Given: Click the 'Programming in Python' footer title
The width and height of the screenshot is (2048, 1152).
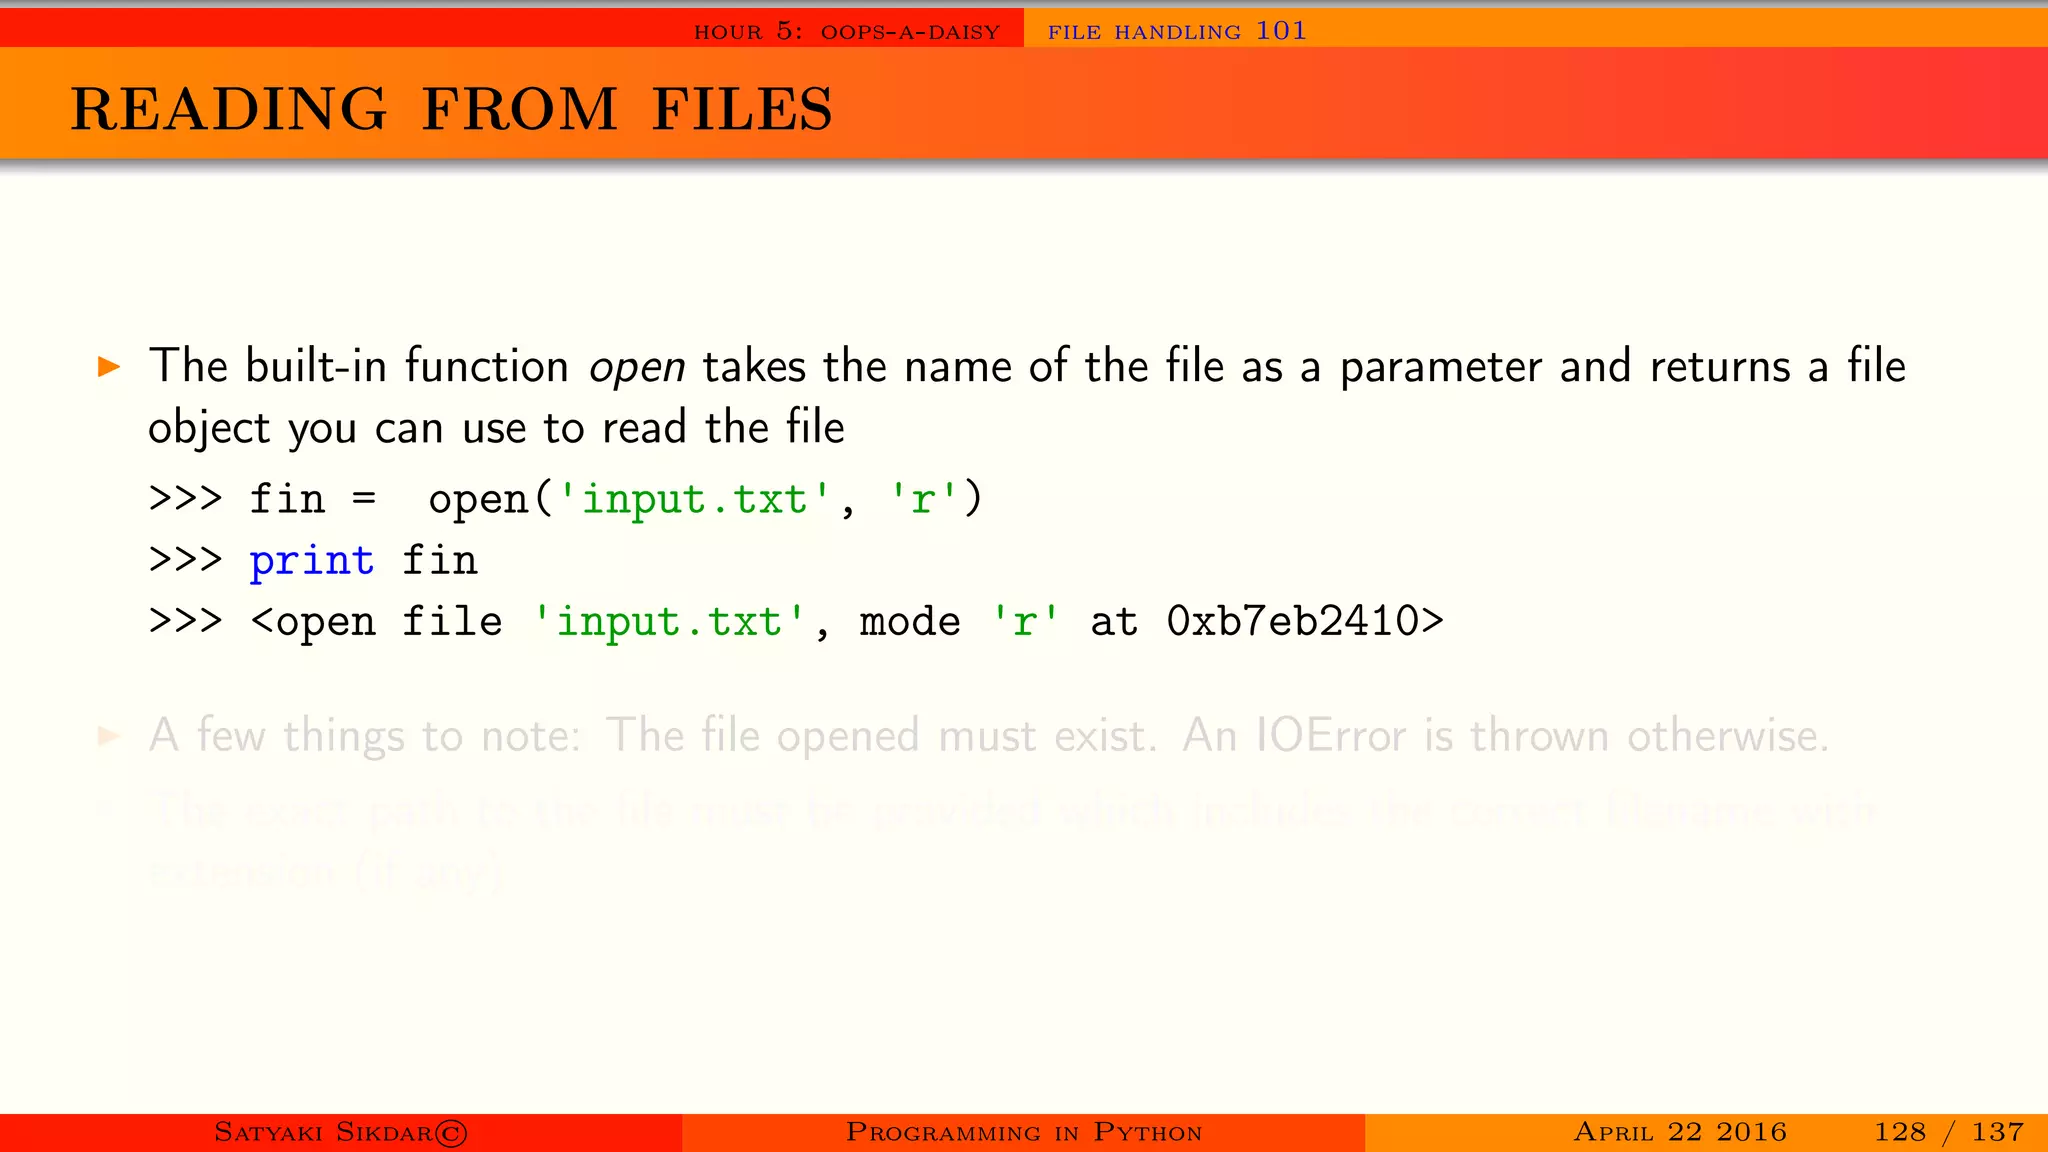Looking at the screenshot, I should 1024,1132.
